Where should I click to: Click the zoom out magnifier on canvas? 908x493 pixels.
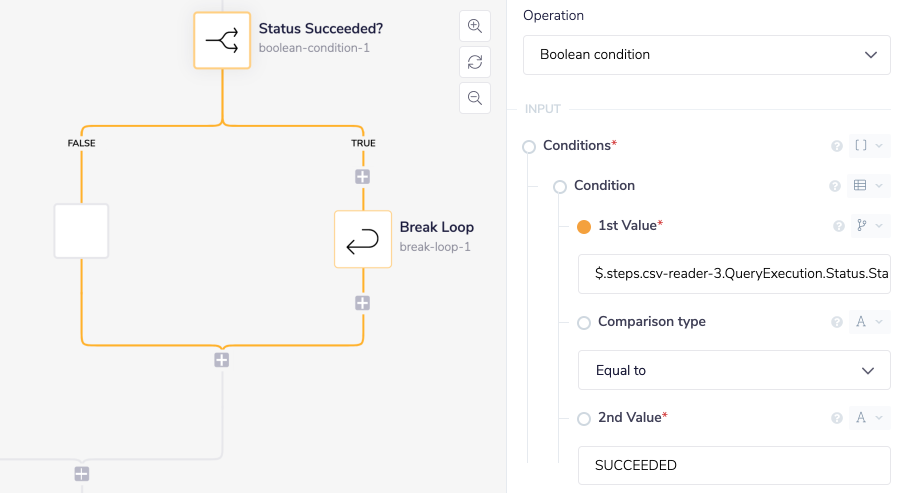475,98
